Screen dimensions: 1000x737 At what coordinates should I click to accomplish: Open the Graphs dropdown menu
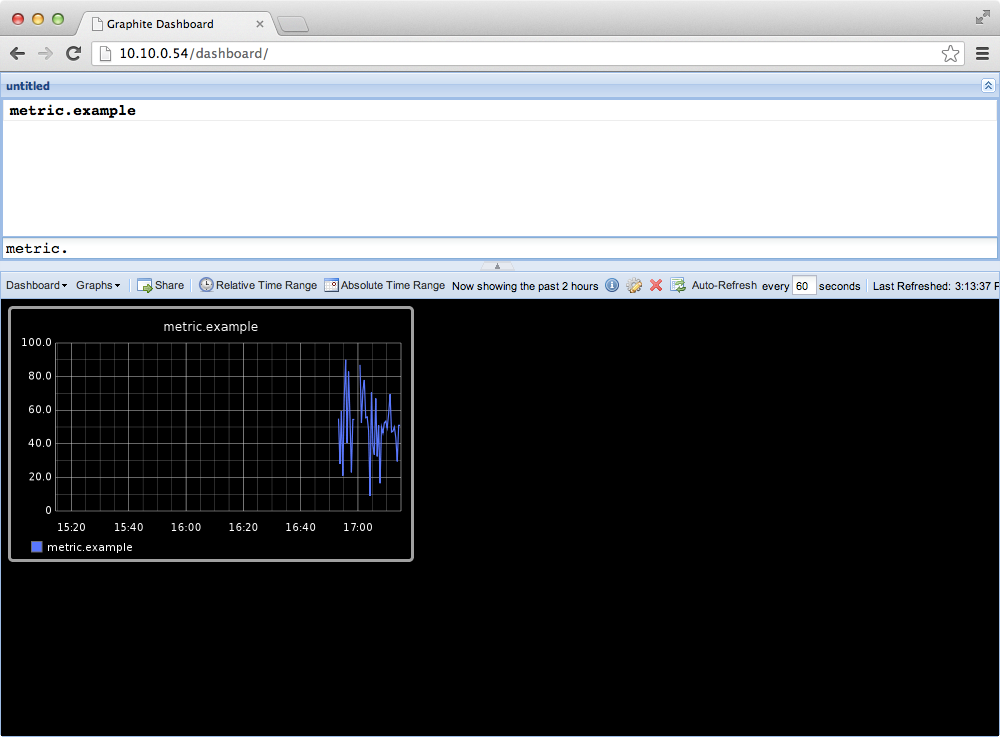98,286
